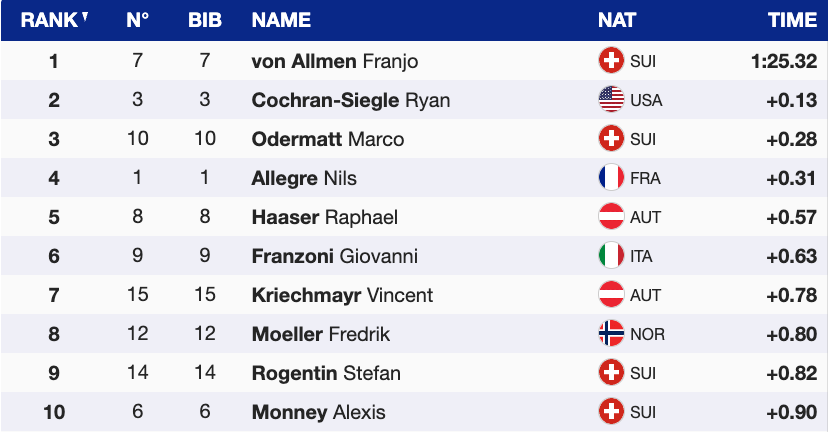
Task: Click Swiss flag in Odermatt's row
Action: (x=611, y=139)
